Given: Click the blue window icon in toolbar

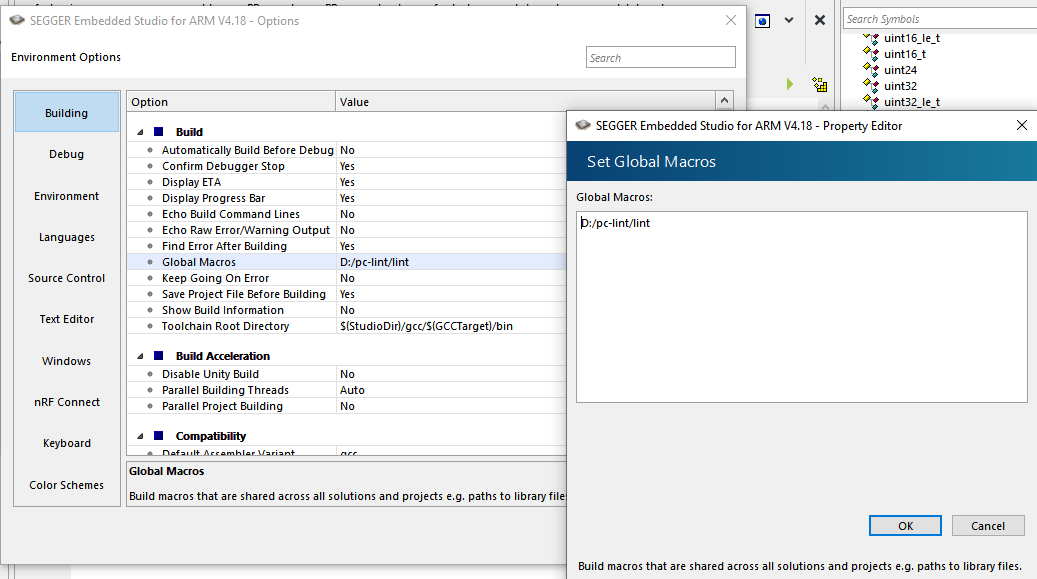Looking at the screenshot, I should [763, 21].
